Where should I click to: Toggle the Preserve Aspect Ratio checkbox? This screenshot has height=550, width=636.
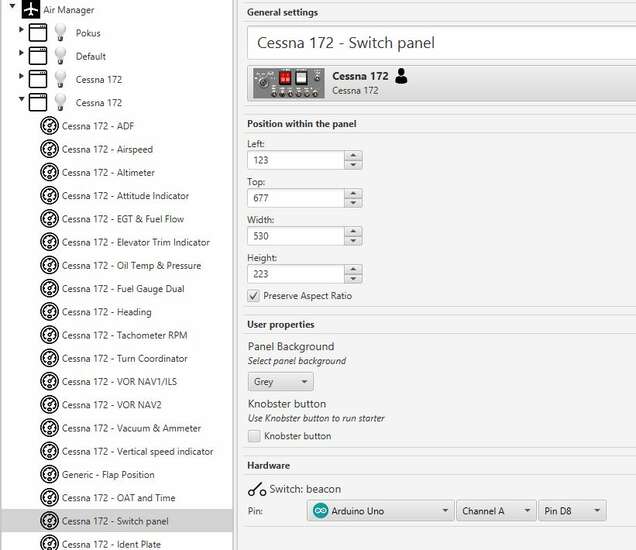coord(254,296)
